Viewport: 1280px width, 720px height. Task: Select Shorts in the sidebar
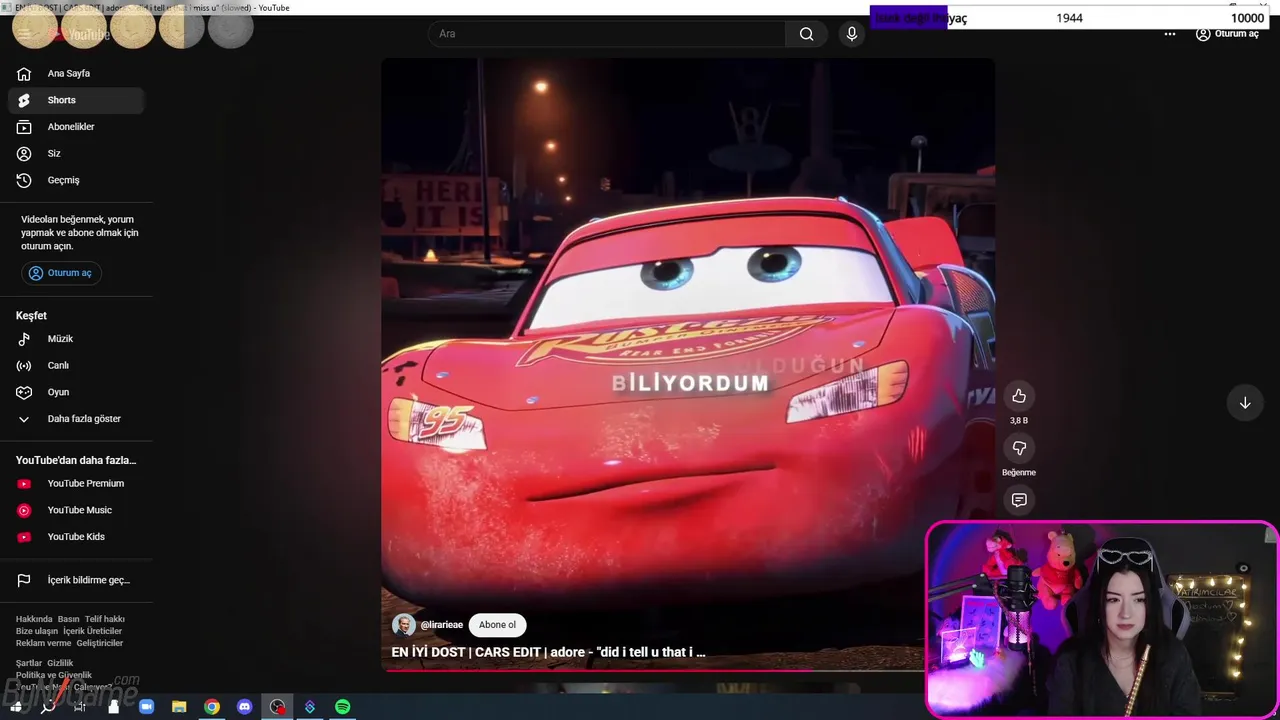(x=76, y=100)
